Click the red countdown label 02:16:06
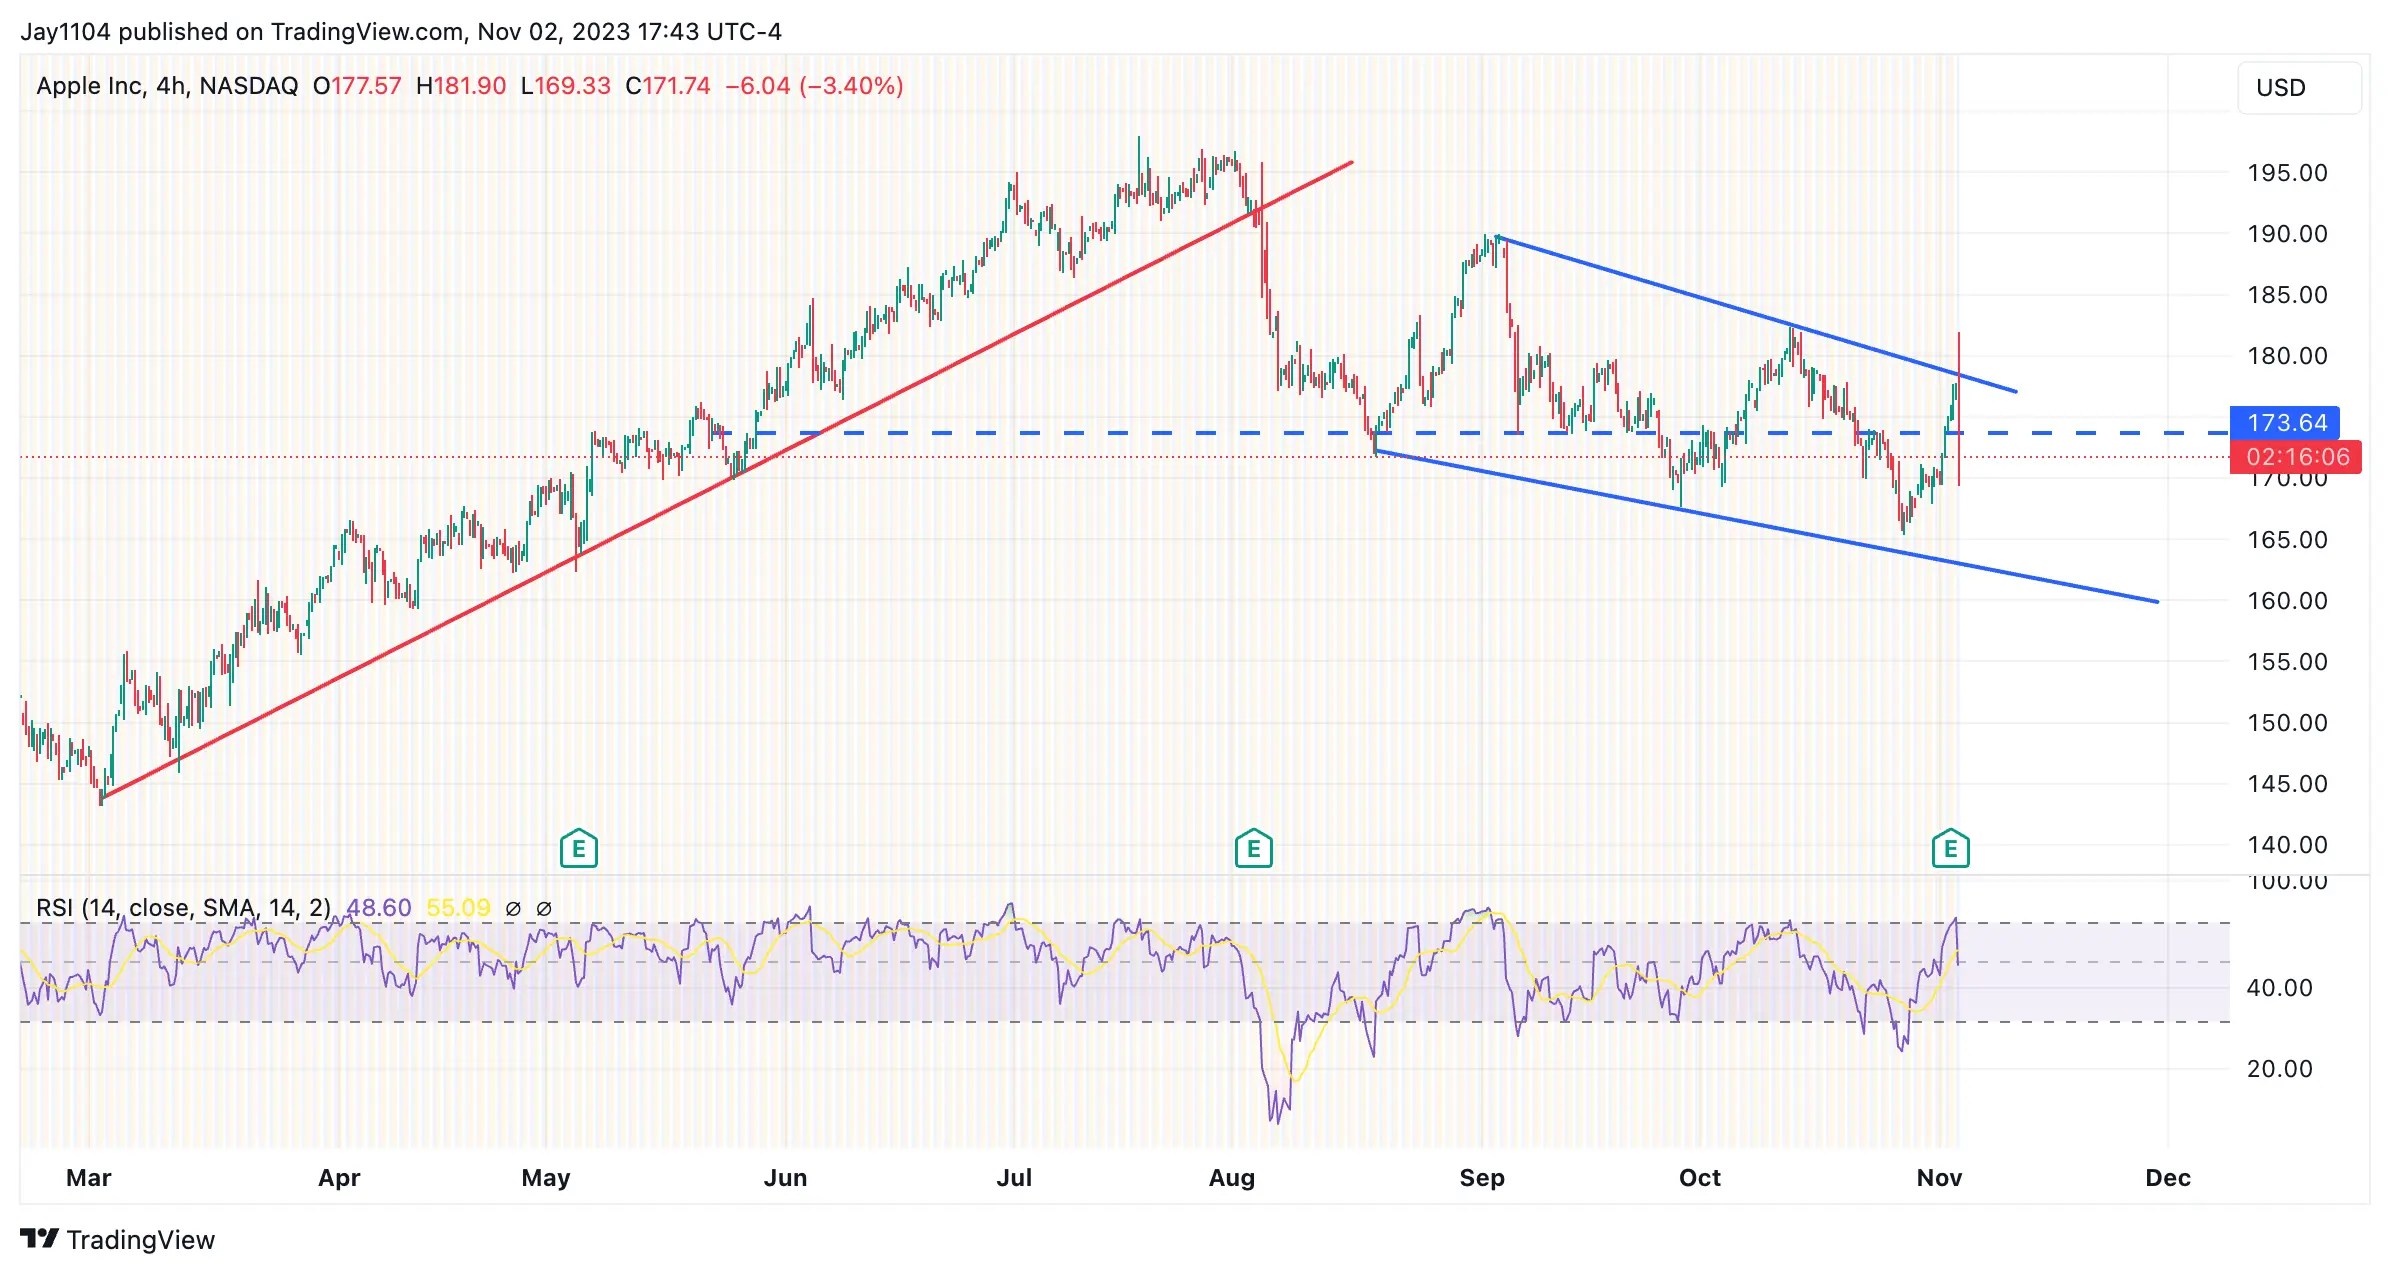Screen dimensions: 2390x1274 coord(2297,457)
